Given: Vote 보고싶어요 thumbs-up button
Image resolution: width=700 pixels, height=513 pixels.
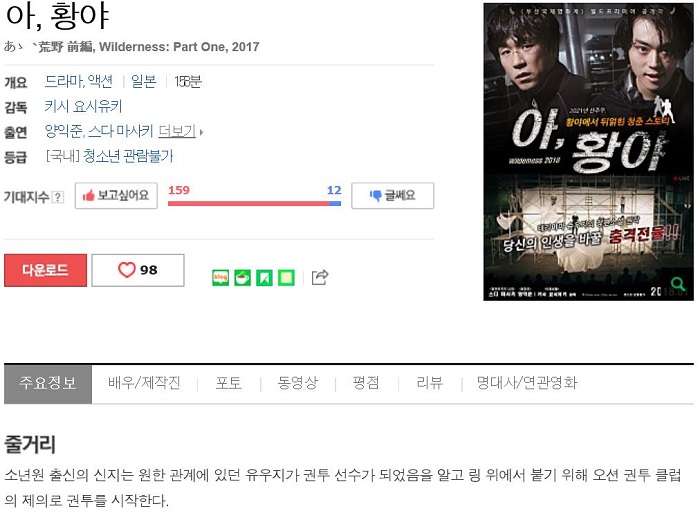Looking at the screenshot, I should [x=116, y=196].
